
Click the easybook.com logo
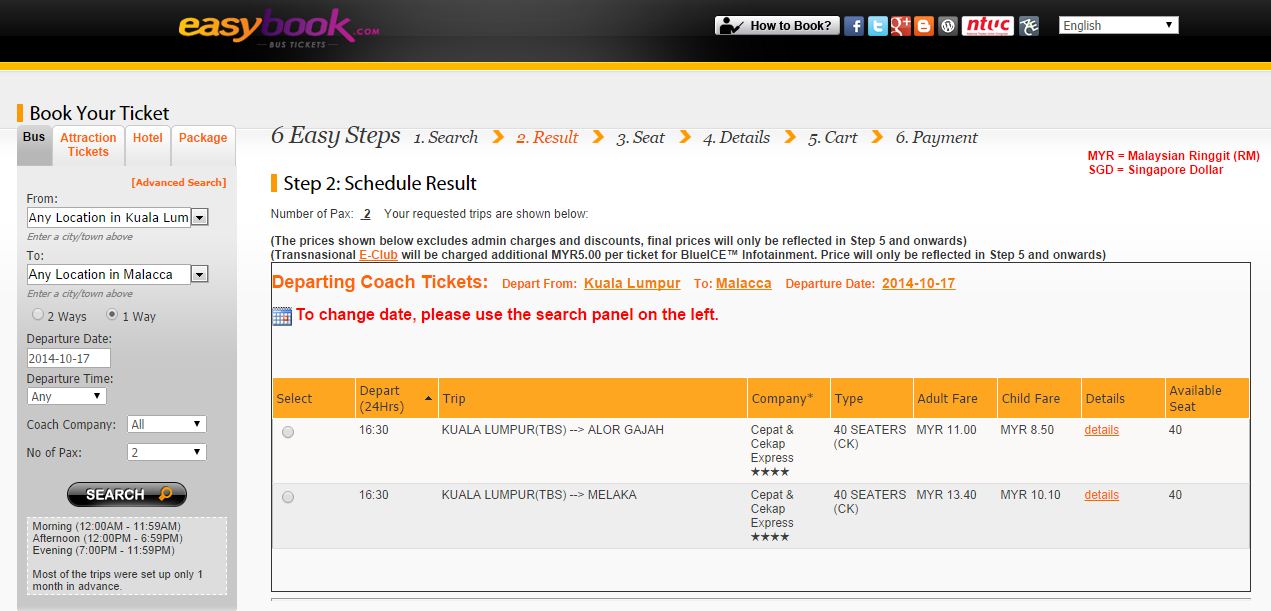pyautogui.click(x=279, y=27)
